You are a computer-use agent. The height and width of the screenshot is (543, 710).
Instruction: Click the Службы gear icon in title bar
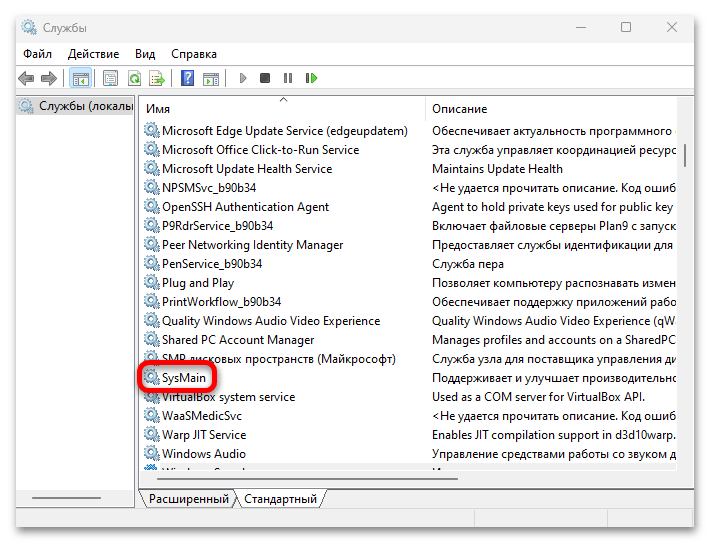[29, 27]
